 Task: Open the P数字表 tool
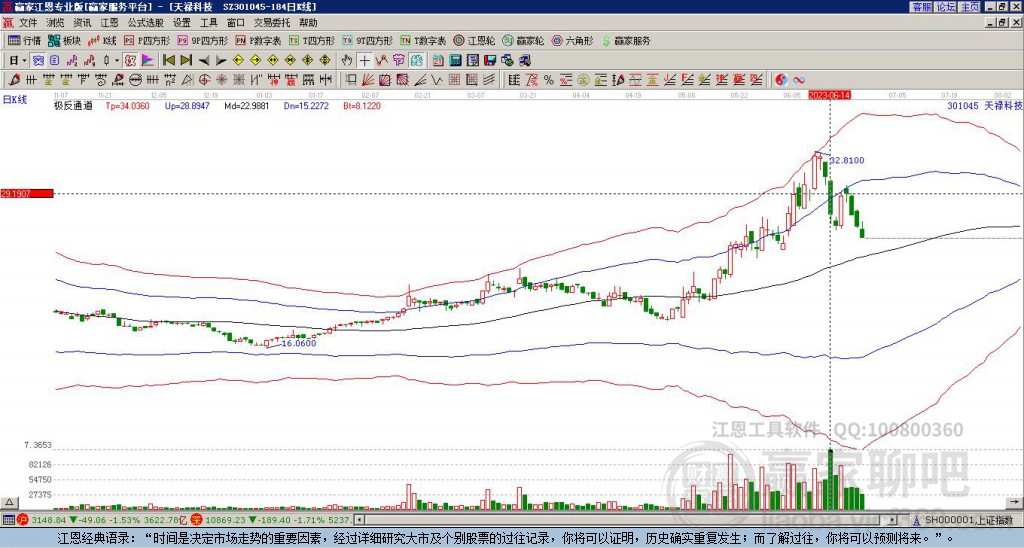point(259,40)
